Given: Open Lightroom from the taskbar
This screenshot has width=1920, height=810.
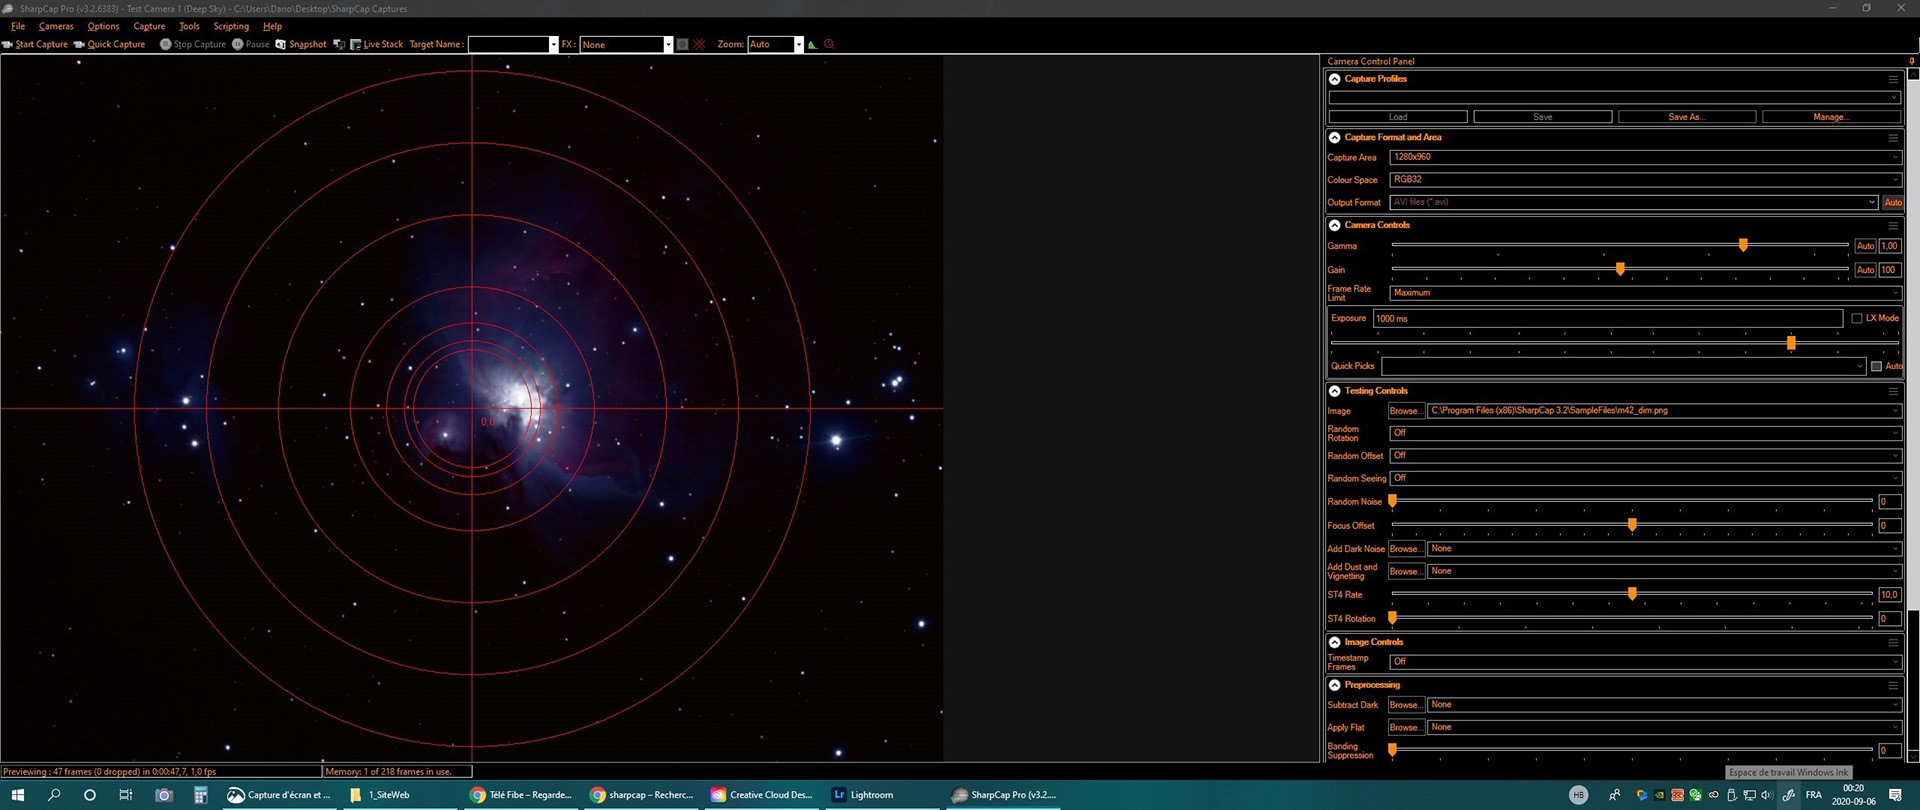Looking at the screenshot, I should coord(862,795).
